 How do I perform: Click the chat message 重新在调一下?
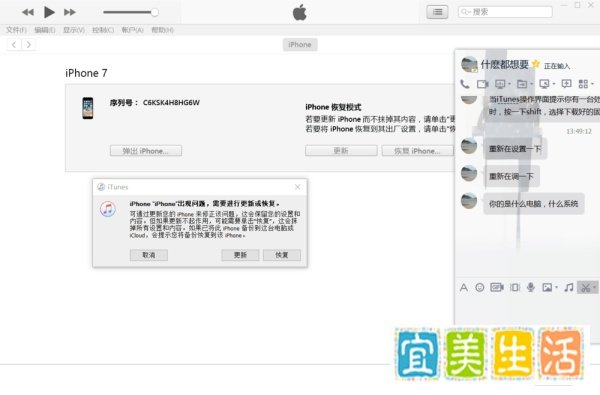point(512,176)
